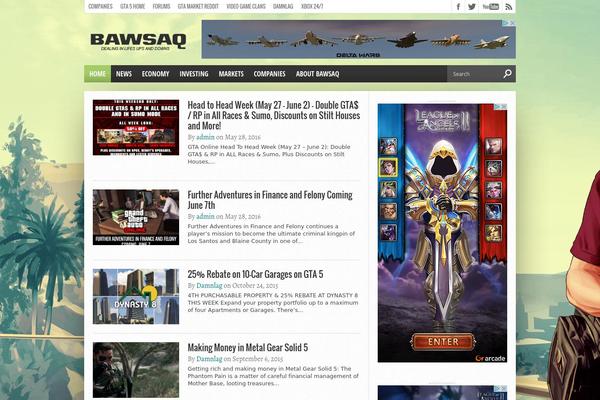600x400 pixels.
Task: Click the Dynasty 8 article thumbnail
Action: [x=136, y=296]
